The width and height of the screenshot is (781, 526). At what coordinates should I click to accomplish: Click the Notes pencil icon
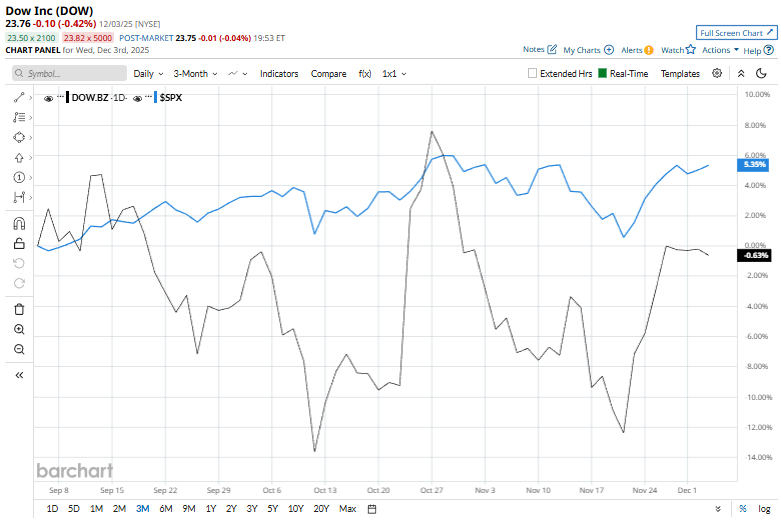tap(552, 49)
